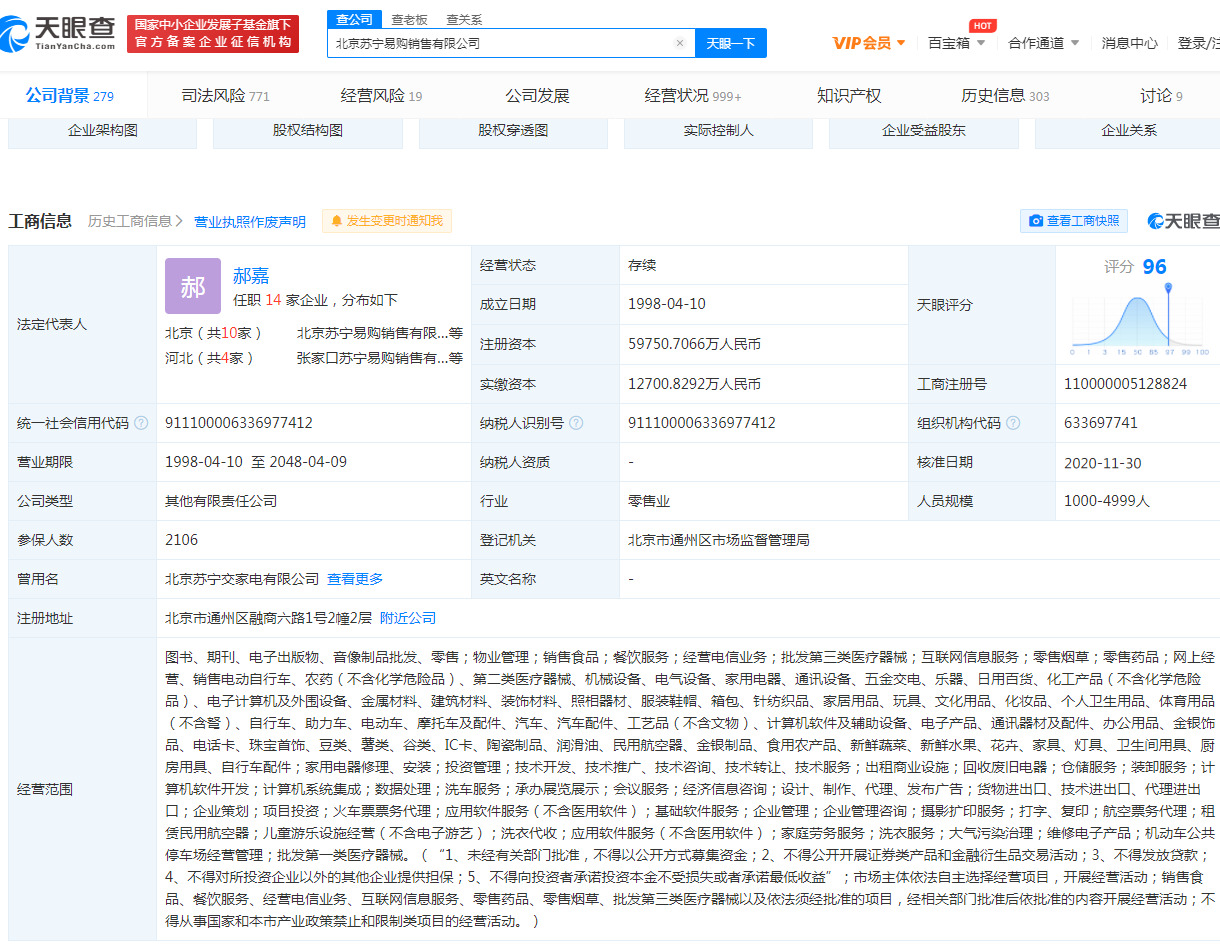This screenshot has width=1220, height=947.
Task: Click the company type 其他有限责任公司
Action: [221, 501]
